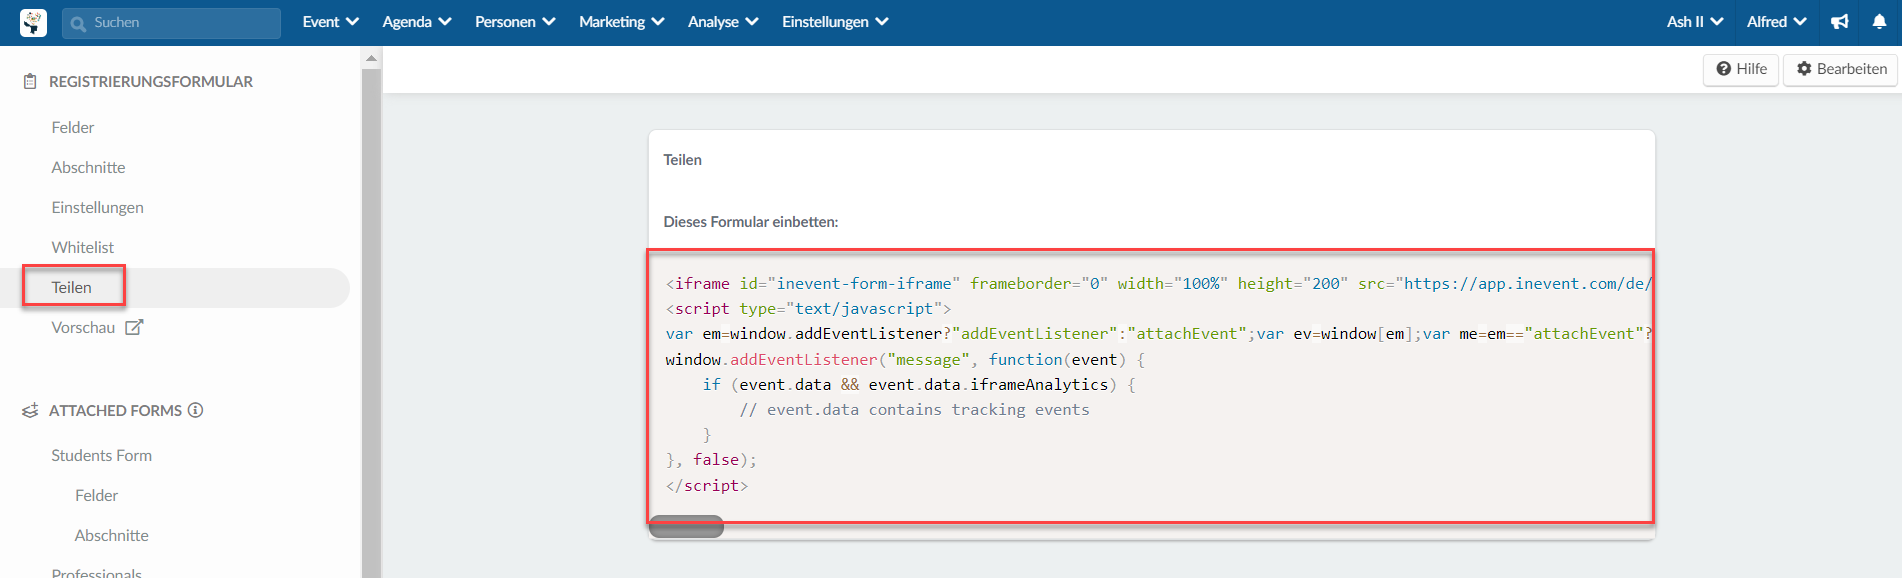Screen dimensions: 1902x578
Task: Open Vorschau form preview
Action: click(83, 327)
